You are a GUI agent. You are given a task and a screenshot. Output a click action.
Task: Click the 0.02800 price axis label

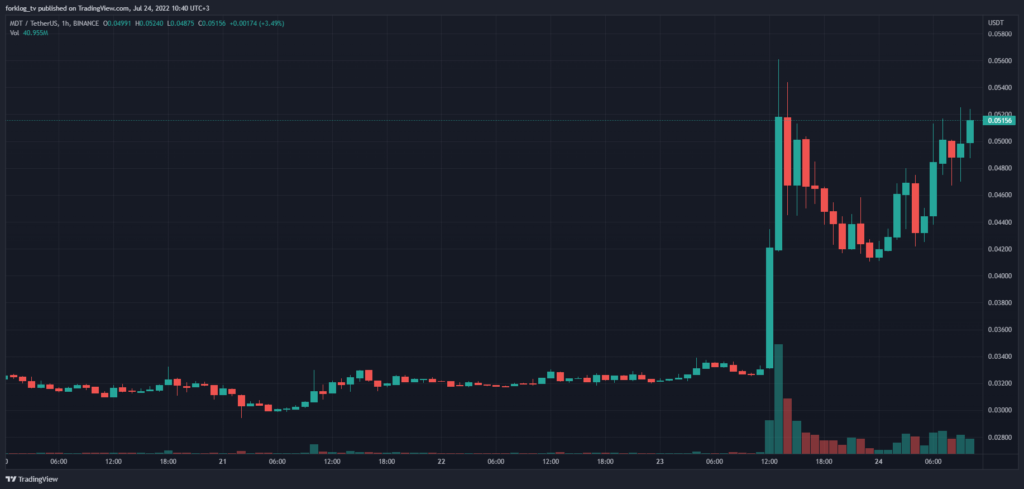(x=1000, y=437)
